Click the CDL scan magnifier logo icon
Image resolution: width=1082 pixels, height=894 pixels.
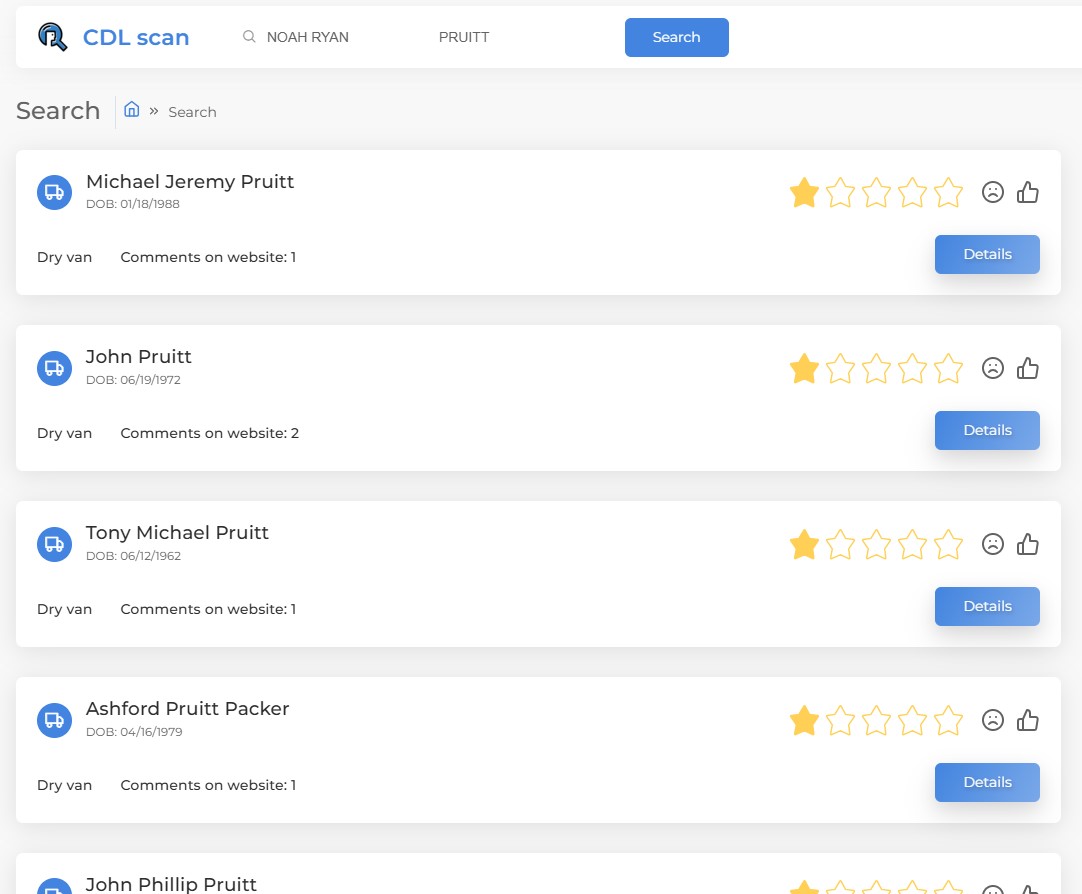[52, 37]
